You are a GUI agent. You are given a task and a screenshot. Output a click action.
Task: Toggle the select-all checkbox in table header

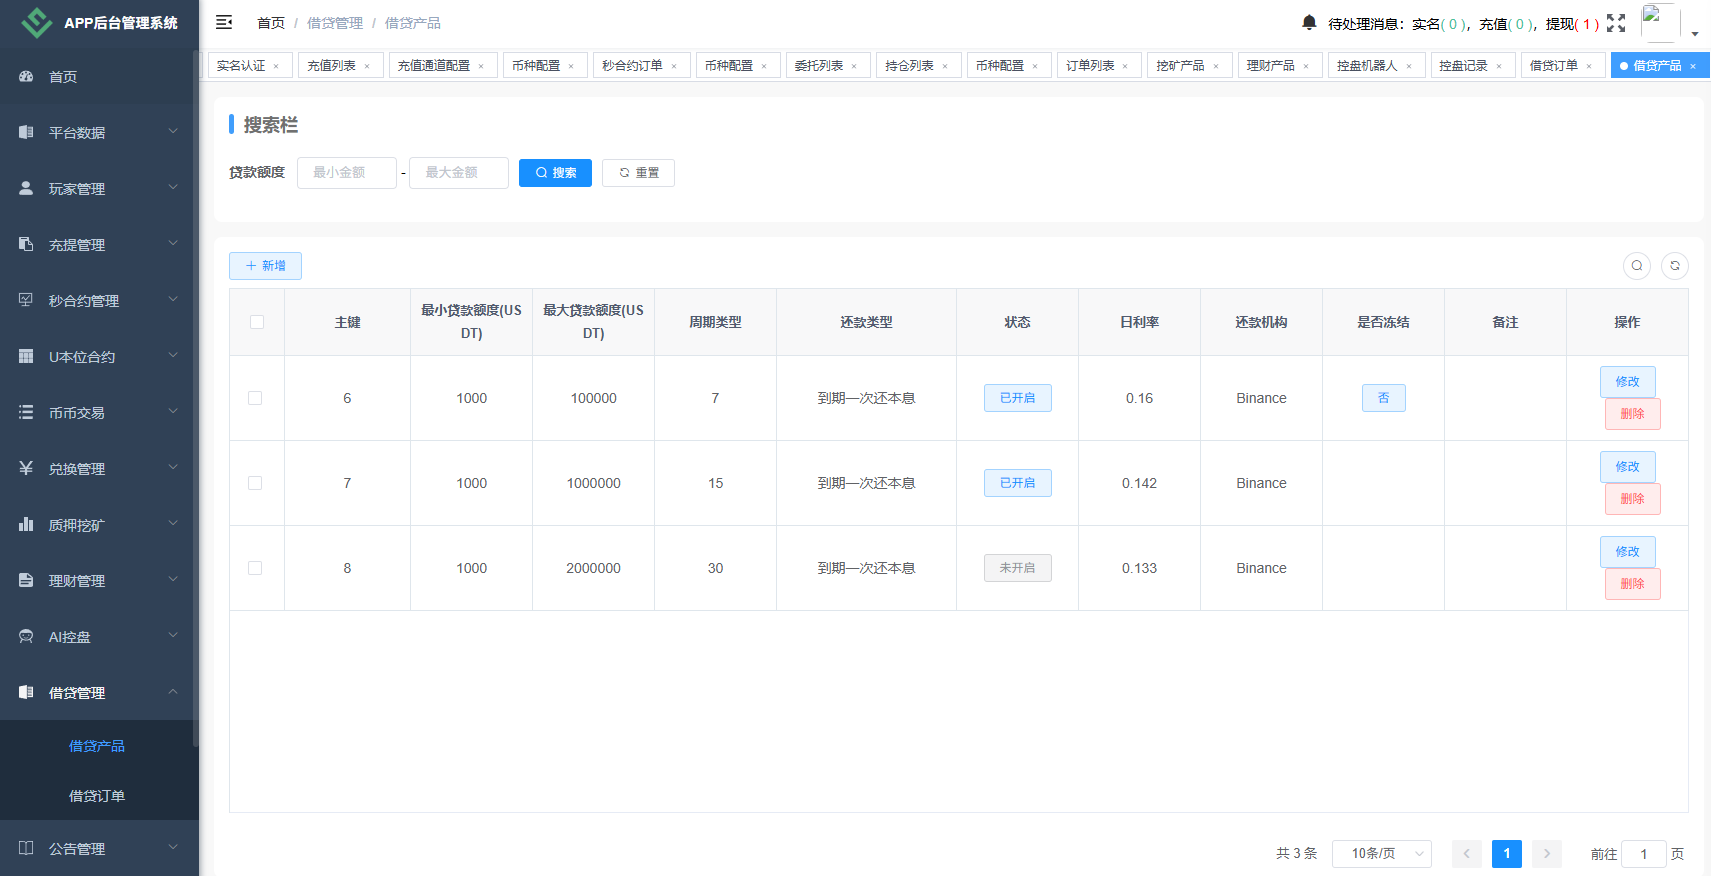coord(257,322)
